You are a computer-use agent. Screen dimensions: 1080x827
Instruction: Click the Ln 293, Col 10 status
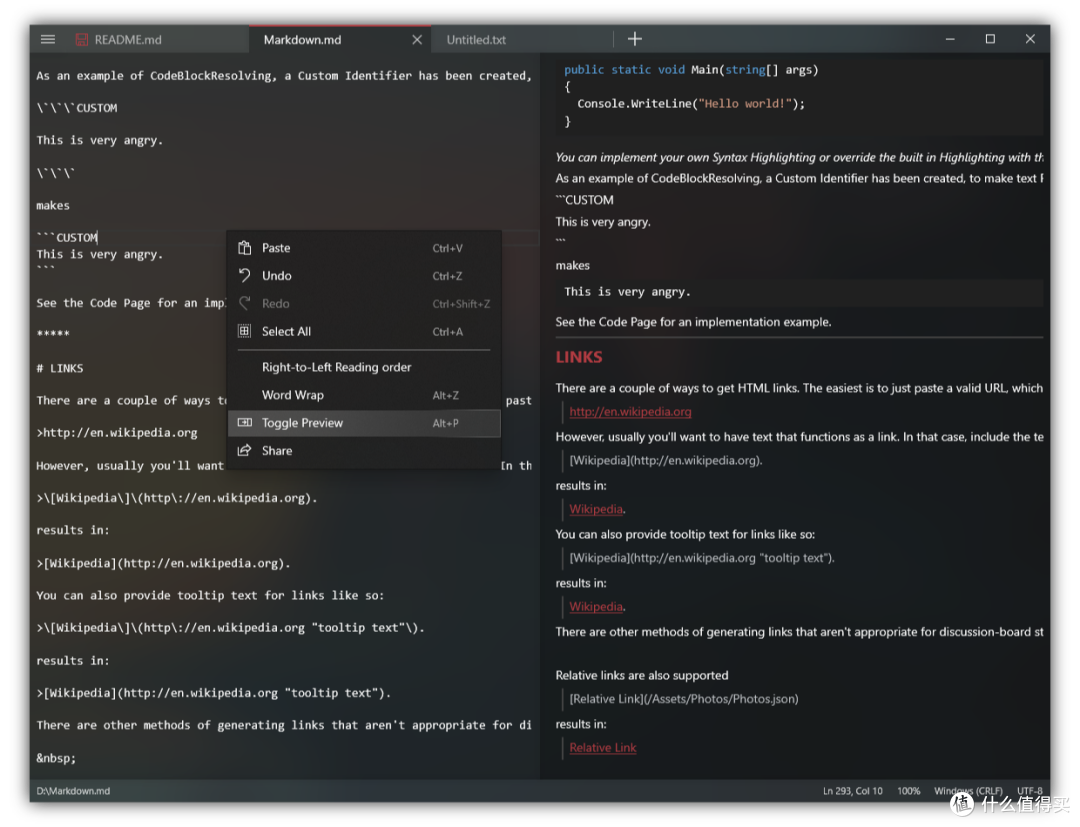(x=852, y=791)
